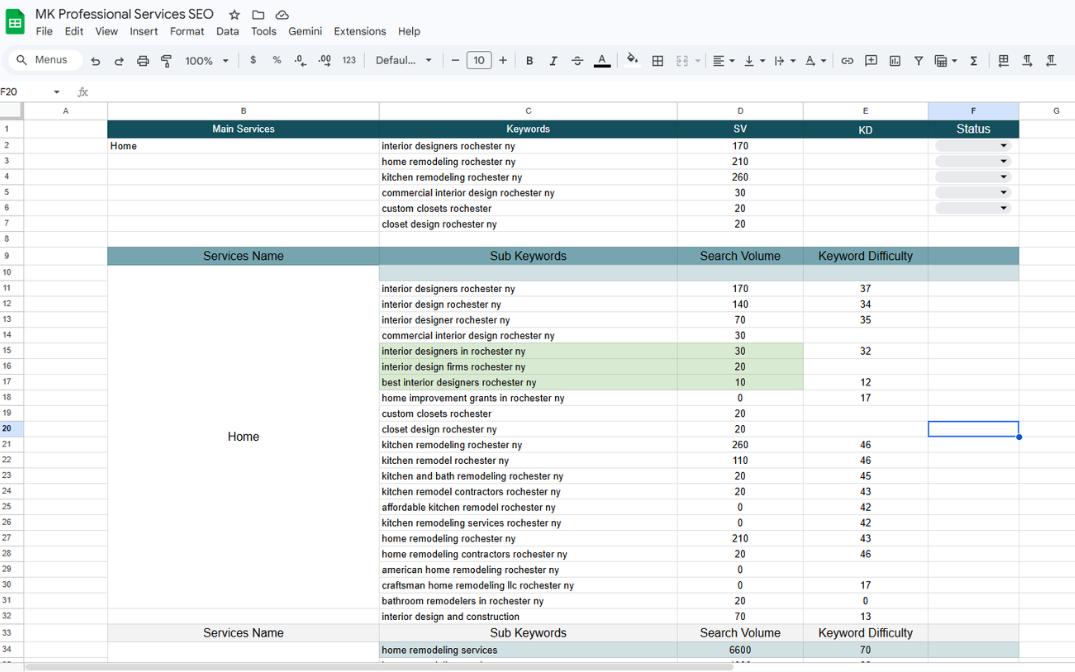Image resolution: width=1075 pixels, height=672 pixels.
Task: Open the font family dropdown
Action: pyautogui.click(x=404, y=61)
